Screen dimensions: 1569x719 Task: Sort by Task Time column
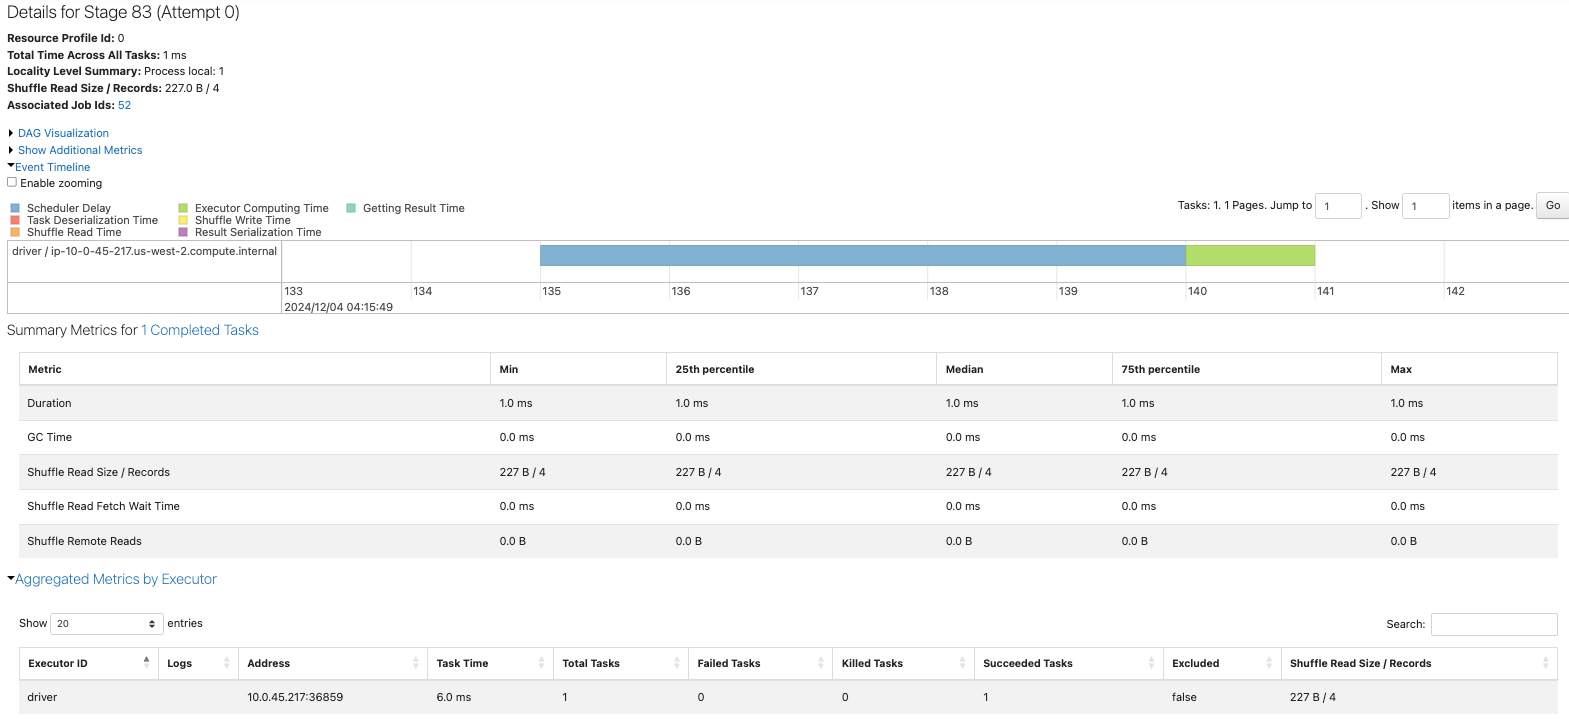(490, 663)
